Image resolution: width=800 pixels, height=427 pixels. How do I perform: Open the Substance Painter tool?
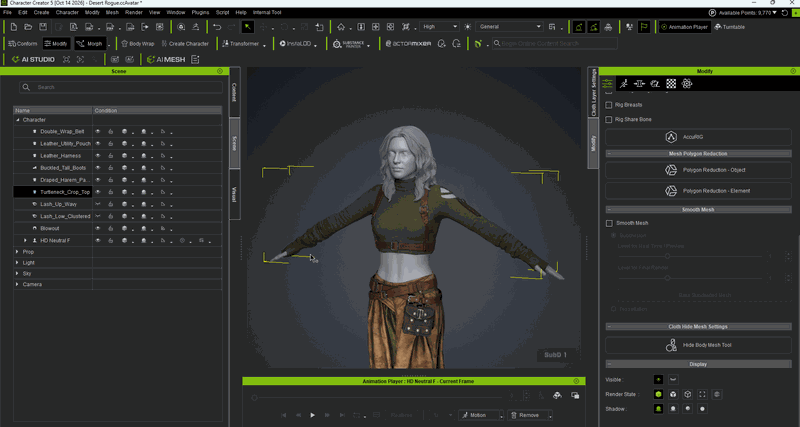click(x=348, y=44)
